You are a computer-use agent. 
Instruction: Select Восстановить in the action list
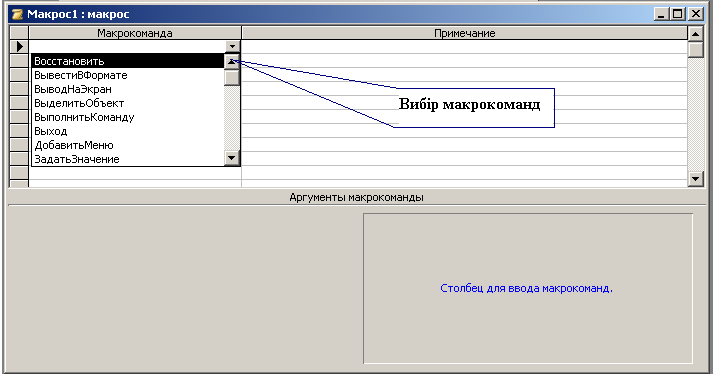[x=128, y=61]
